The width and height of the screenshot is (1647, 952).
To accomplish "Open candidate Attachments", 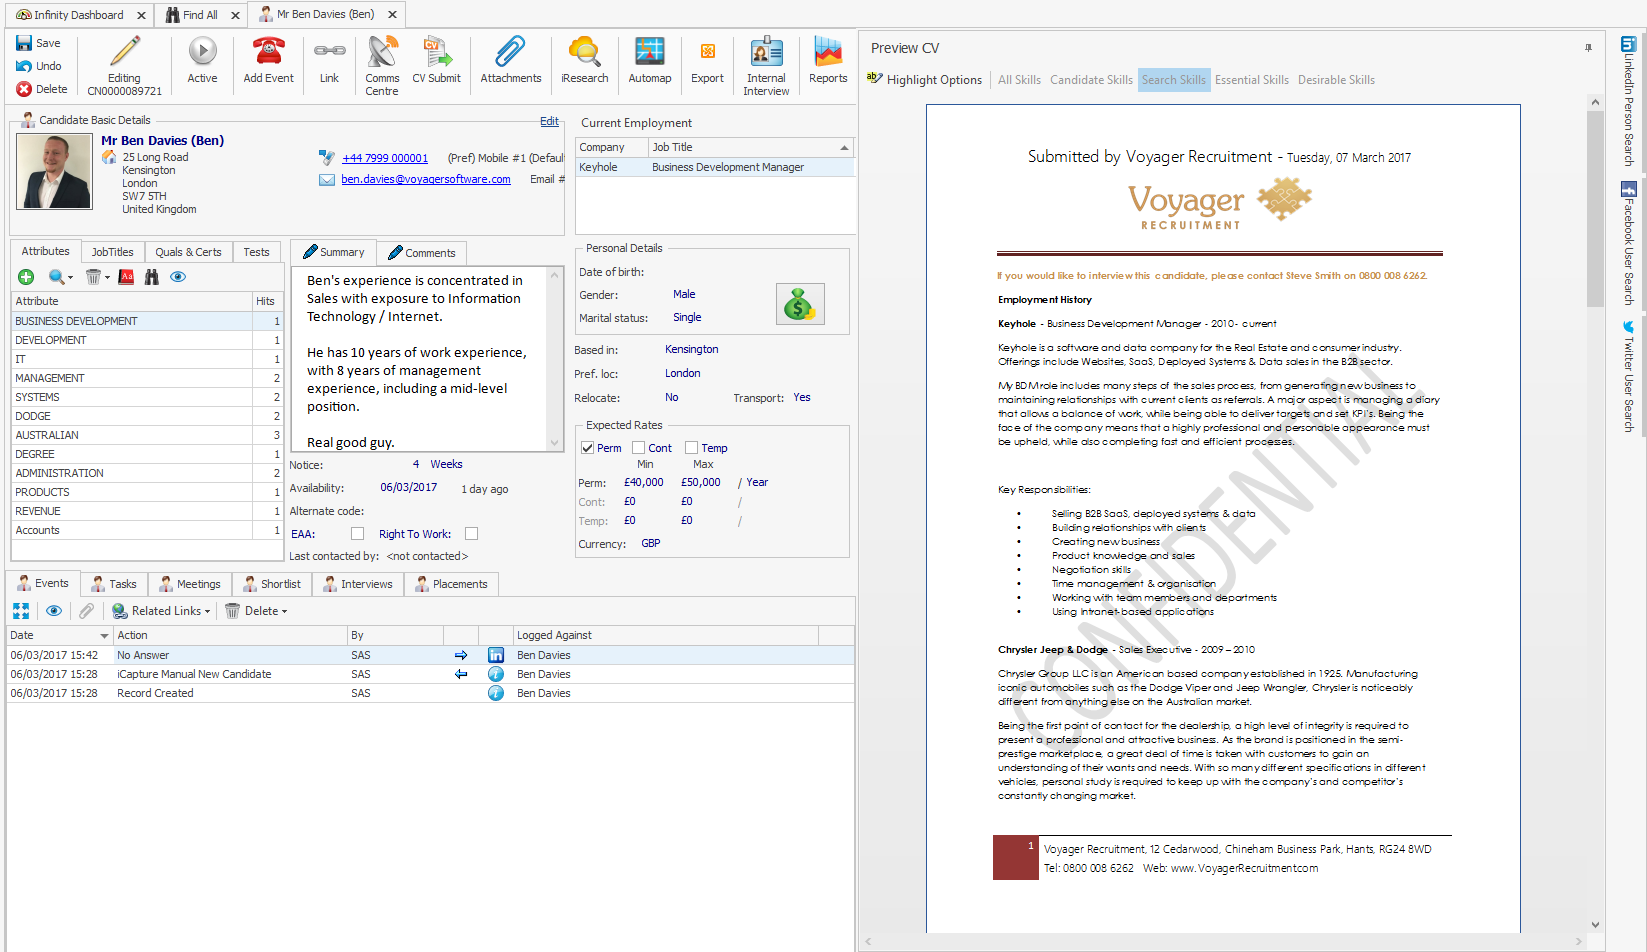I will point(510,62).
